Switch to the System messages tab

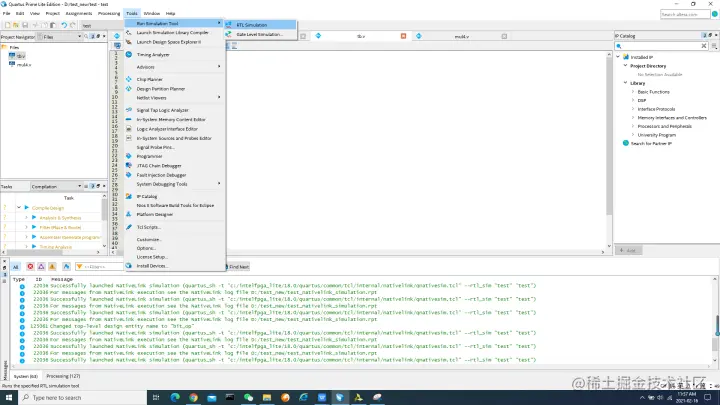pos(26,376)
